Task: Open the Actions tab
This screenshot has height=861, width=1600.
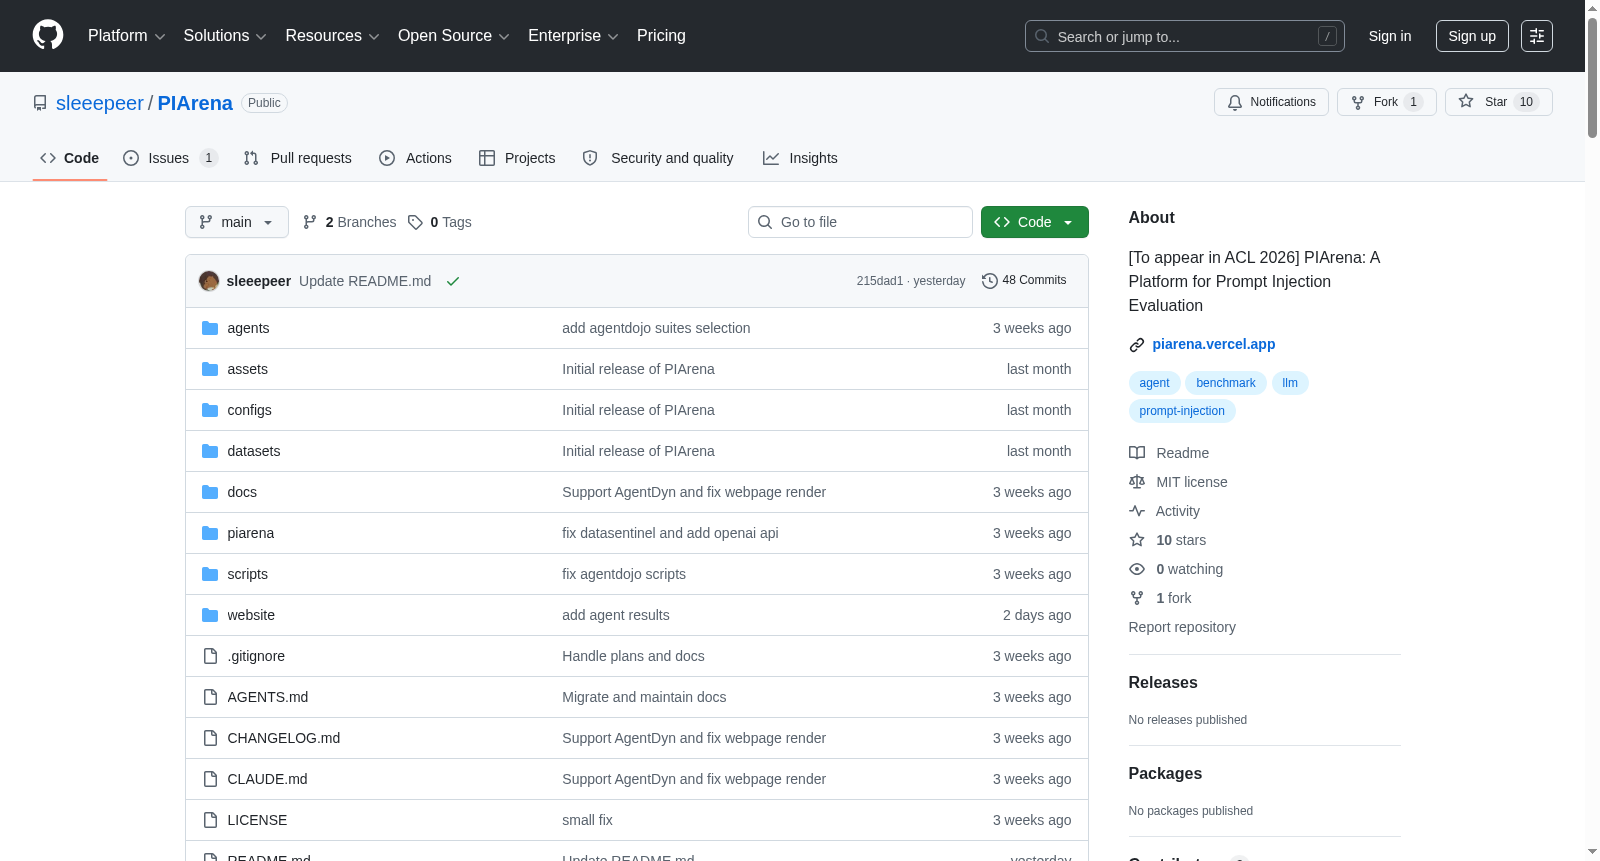Action: coord(416,158)
